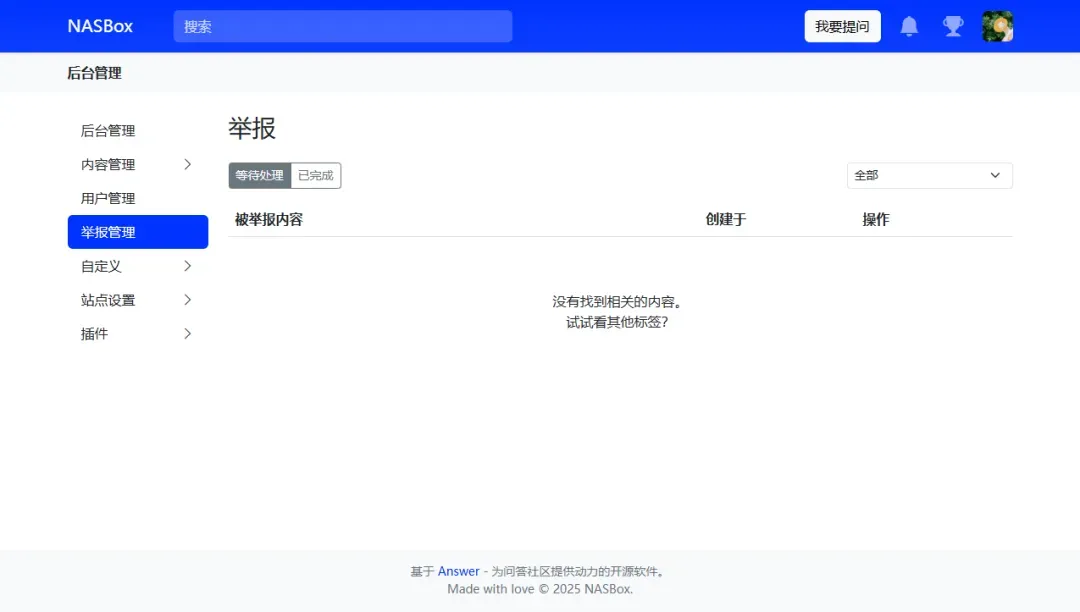Select the 等待处理 filter toggle
This screenshot has width=1080, height=612.
click(260, 176)
